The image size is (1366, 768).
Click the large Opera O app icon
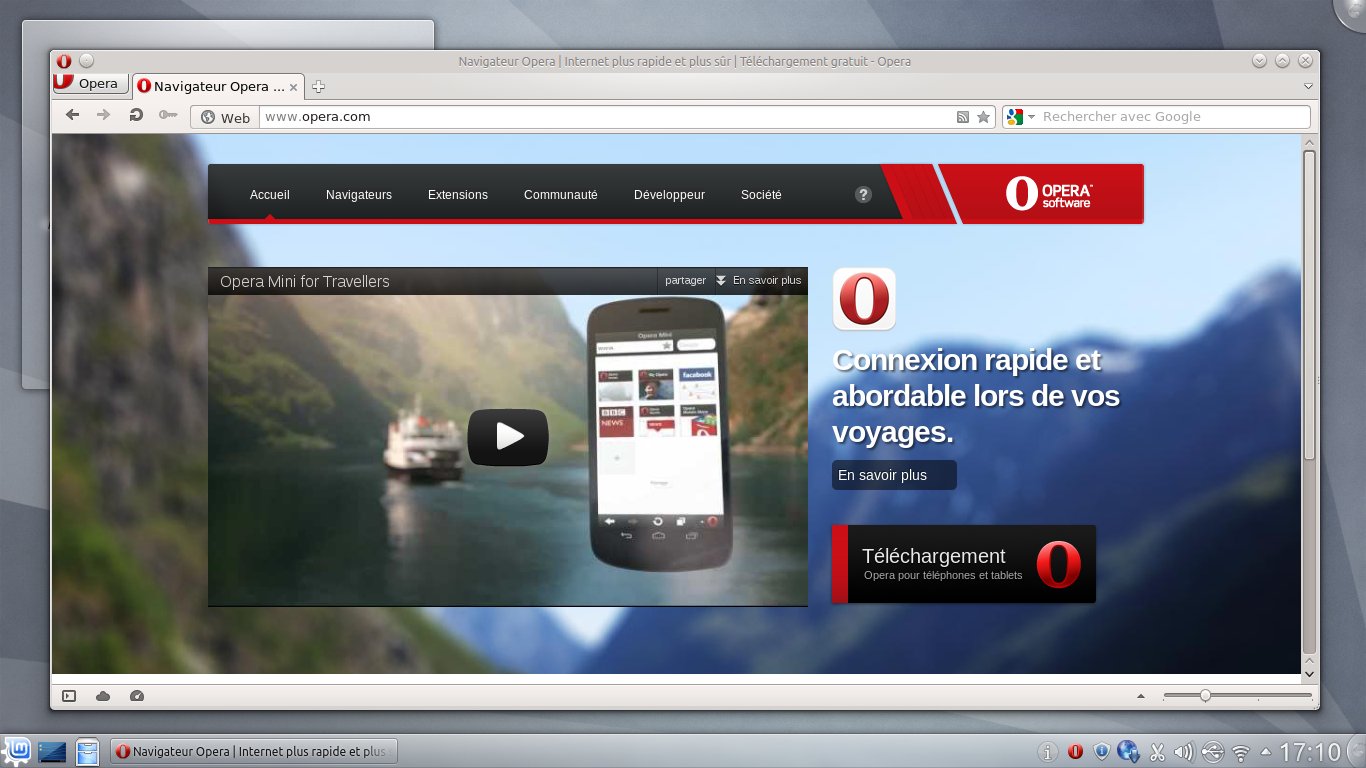coord(864,299)
